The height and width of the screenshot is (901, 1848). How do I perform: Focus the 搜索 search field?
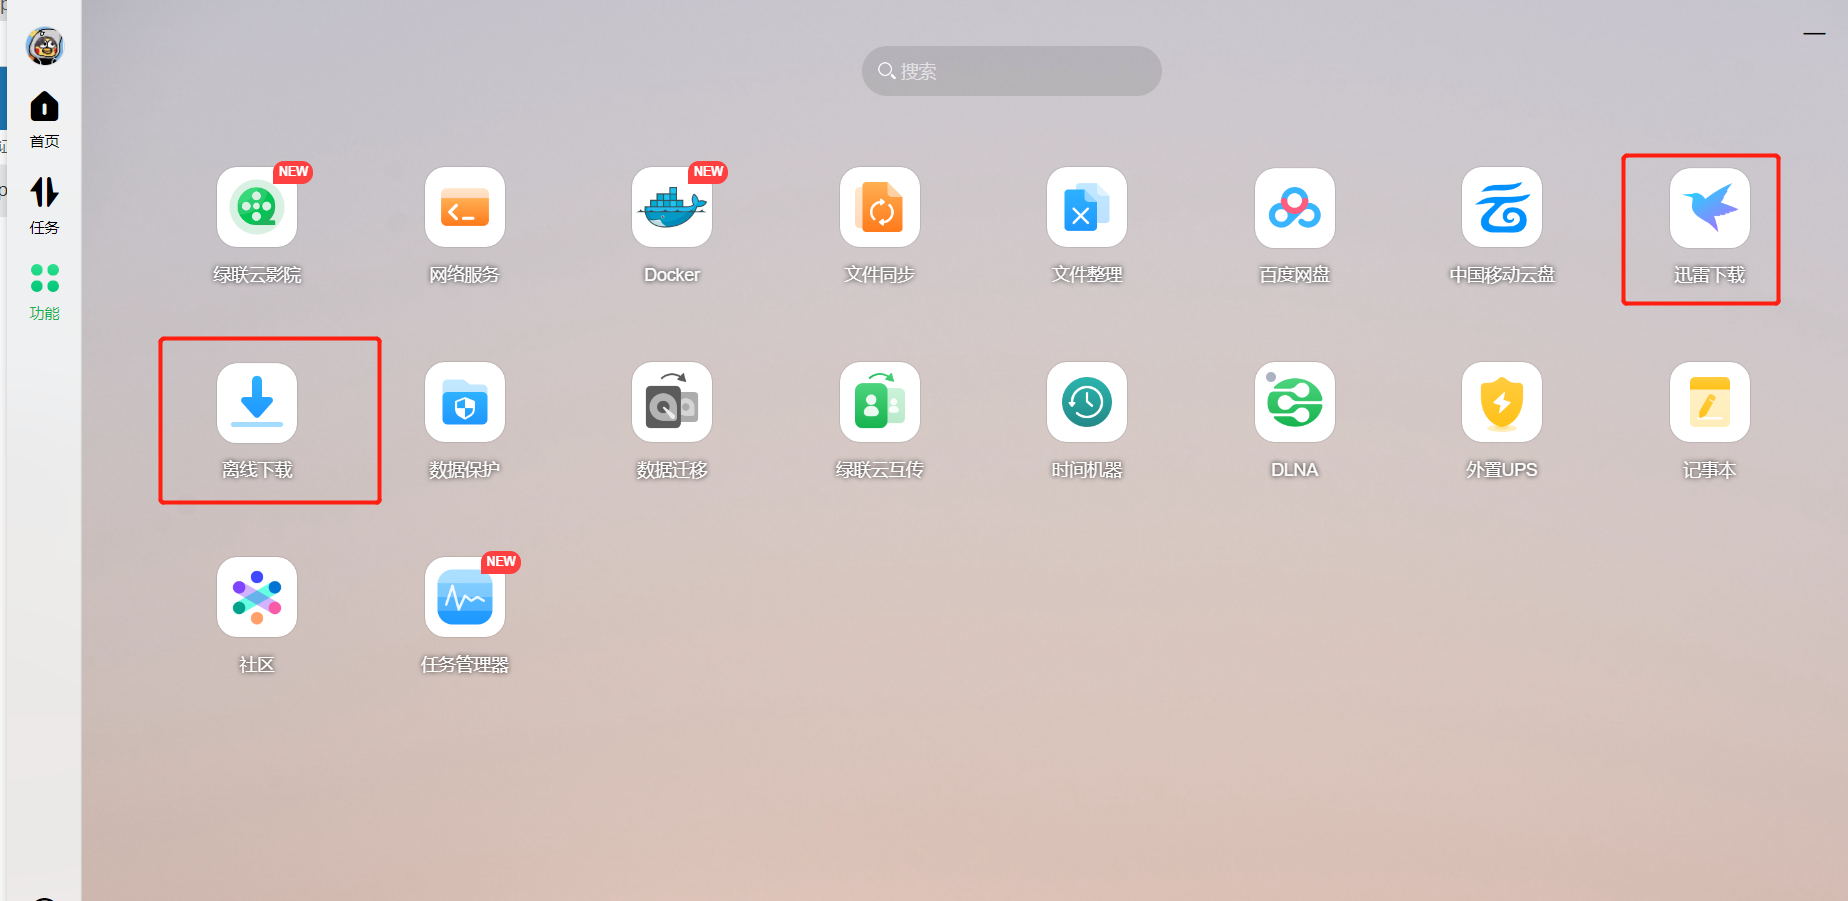(1012, 71)
